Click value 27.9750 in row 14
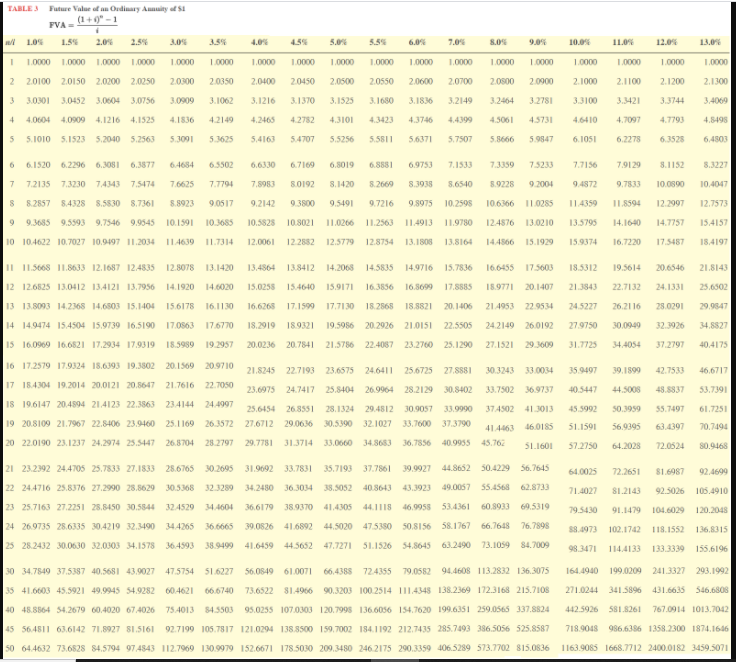The width and height of the screenshot is (736, 662). (583, 325)
